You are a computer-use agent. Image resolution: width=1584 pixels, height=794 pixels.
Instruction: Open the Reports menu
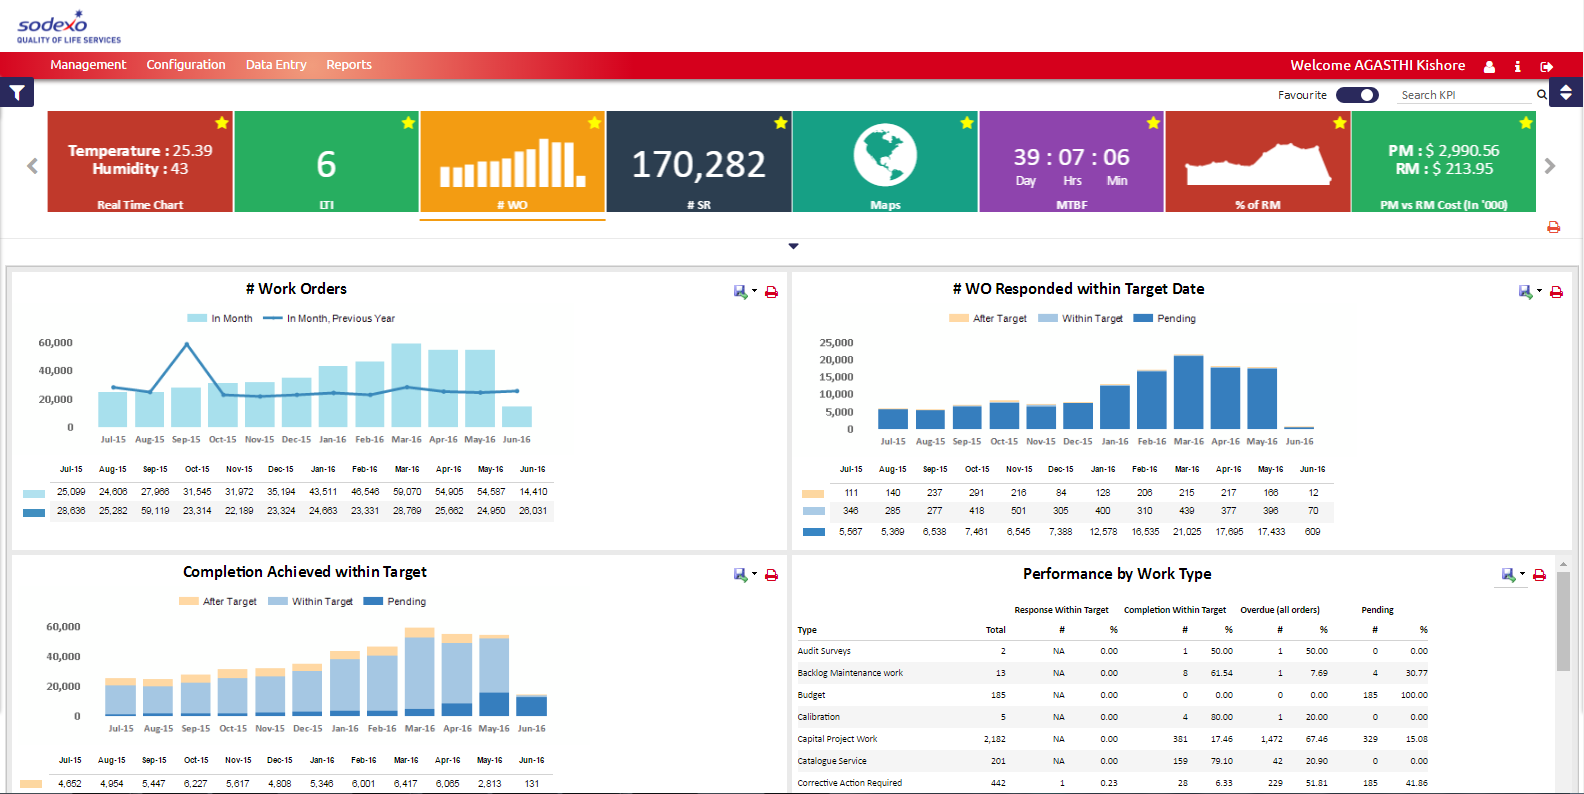[349, 65]
